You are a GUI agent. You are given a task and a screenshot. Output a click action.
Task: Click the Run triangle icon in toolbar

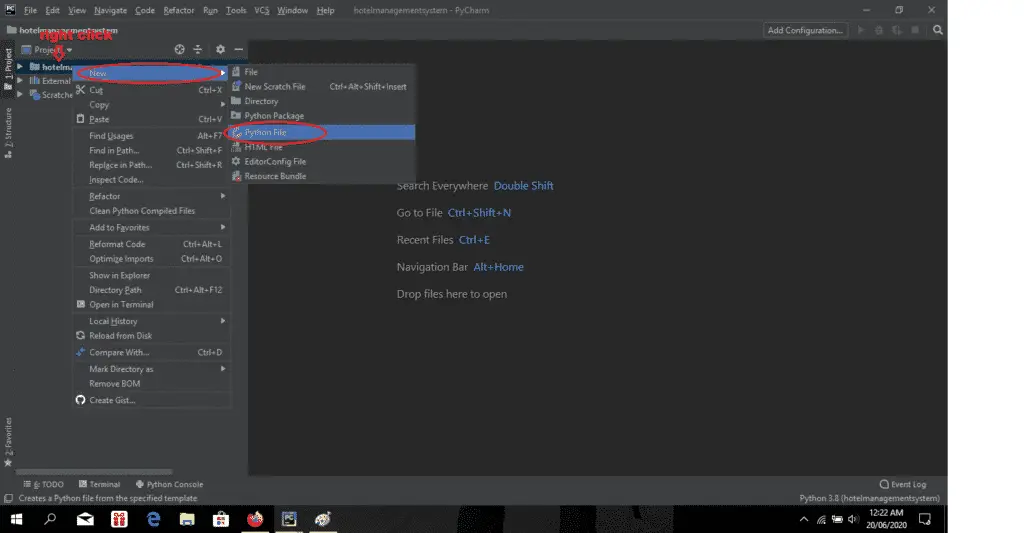click(x=860, y=30)
